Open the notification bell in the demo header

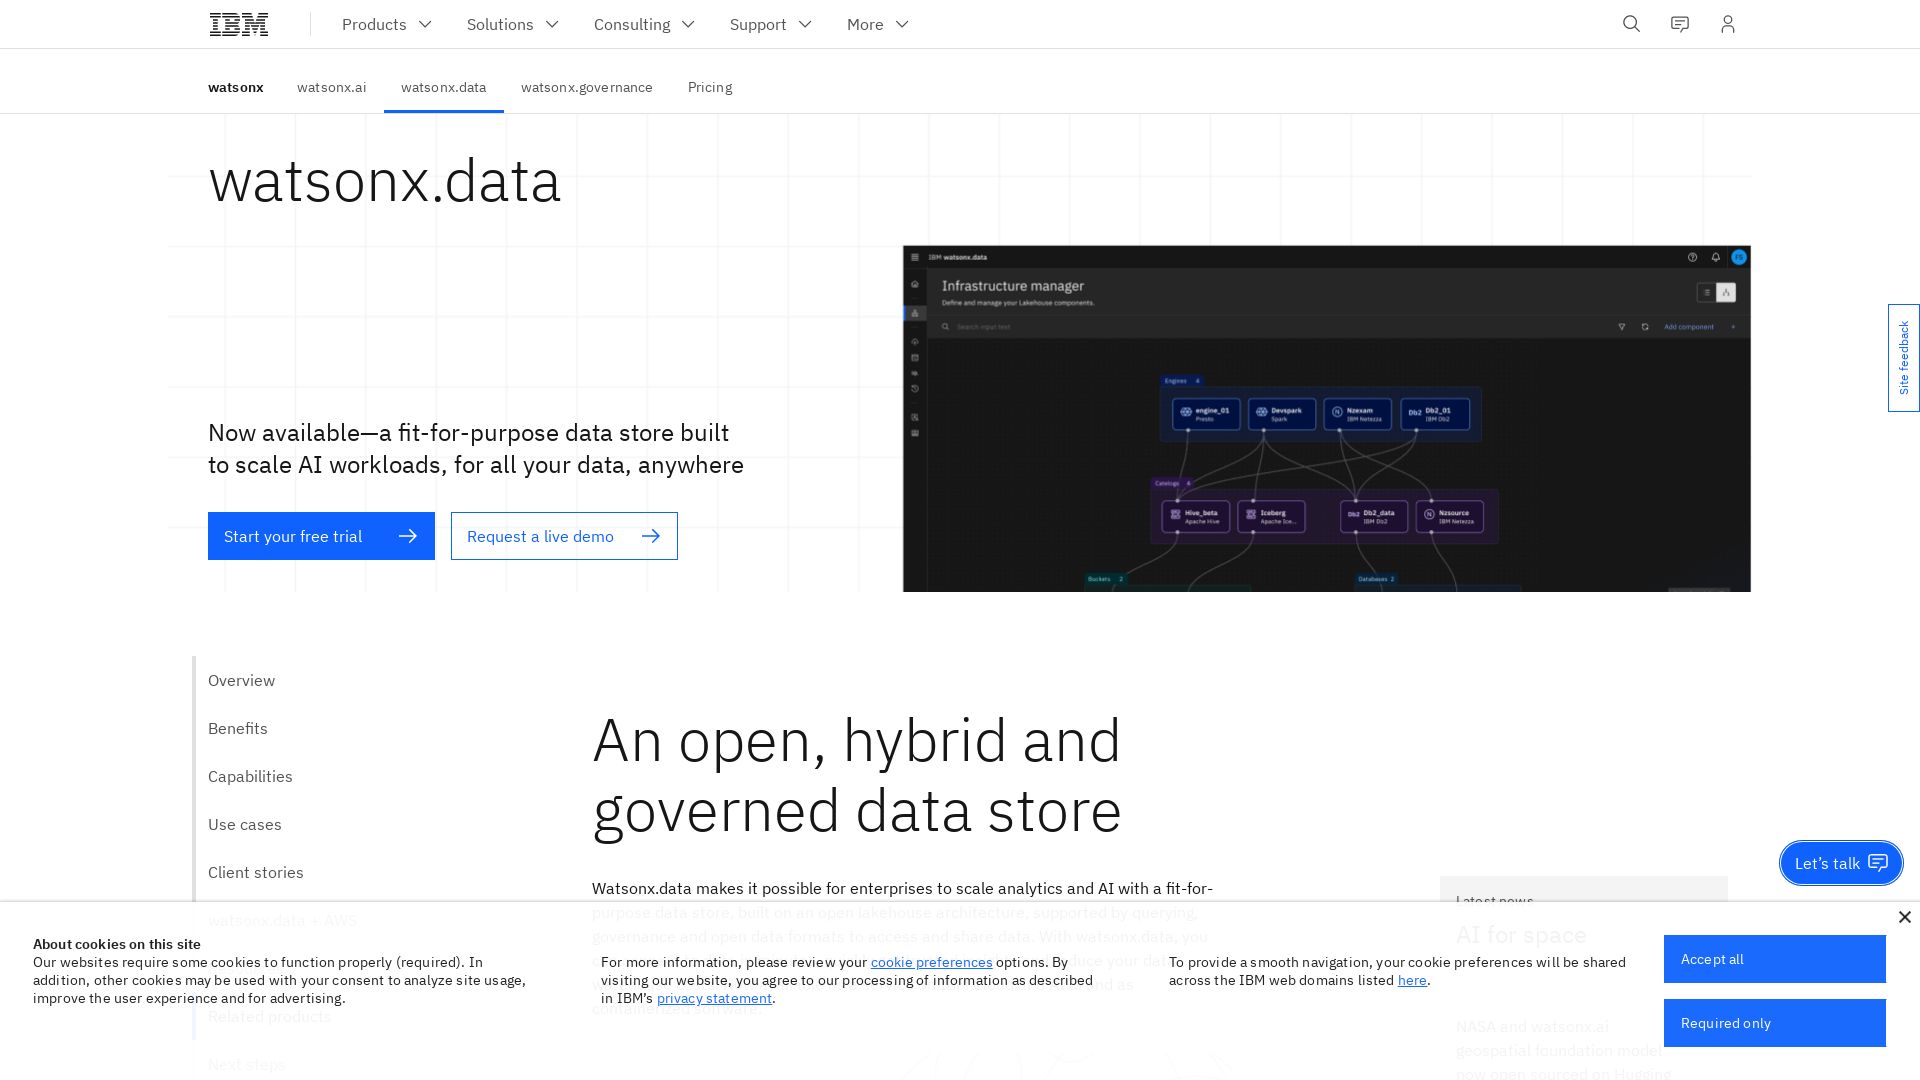pyautogui.click(x=1715, y=257)
